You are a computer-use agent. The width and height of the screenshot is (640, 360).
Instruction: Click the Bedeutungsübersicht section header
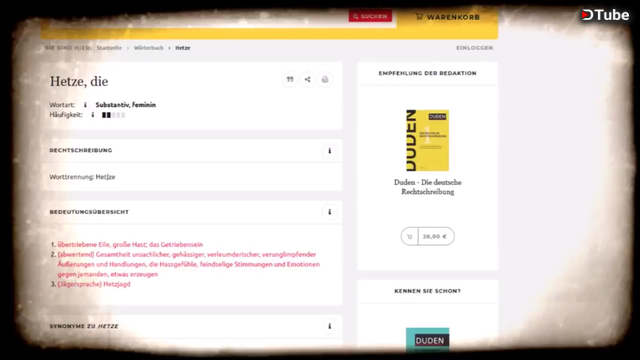(x=89, y=212)
